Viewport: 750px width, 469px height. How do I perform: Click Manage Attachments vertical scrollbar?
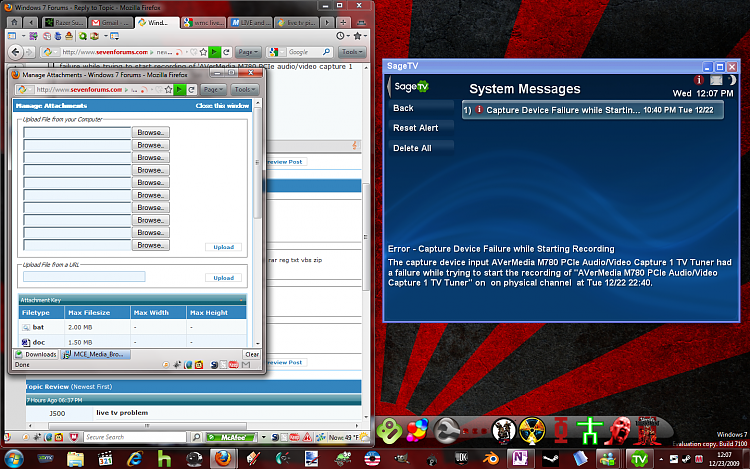click(x=257, y=163)
